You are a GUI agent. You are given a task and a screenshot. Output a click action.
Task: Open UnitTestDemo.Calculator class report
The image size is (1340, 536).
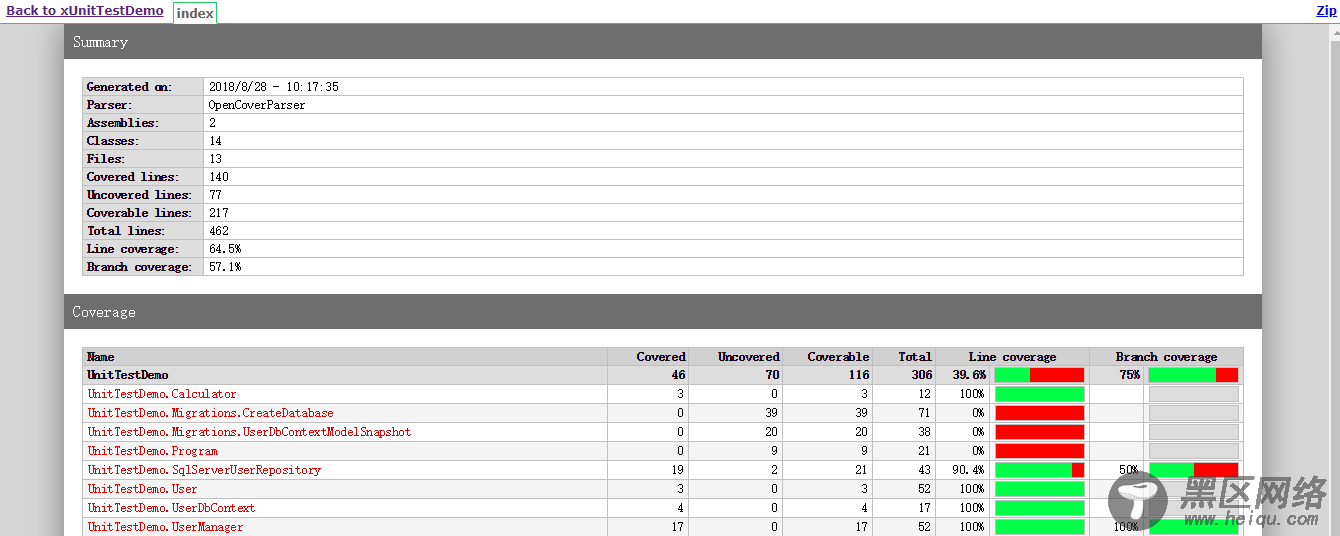pos(162,394)
